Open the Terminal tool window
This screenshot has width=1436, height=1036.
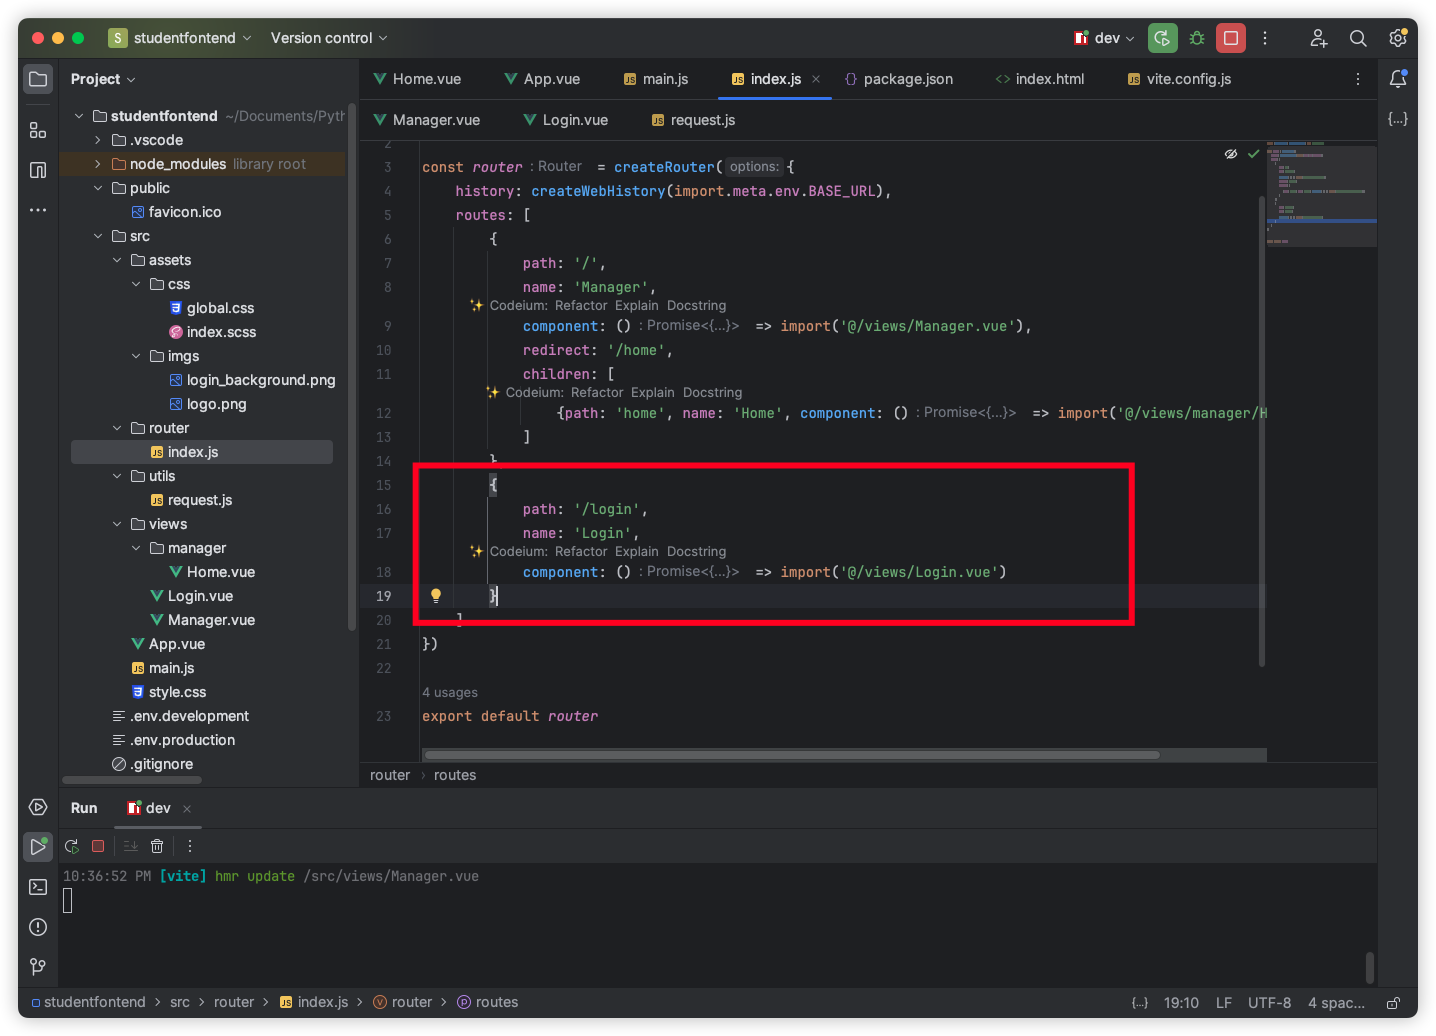[38, 887]
